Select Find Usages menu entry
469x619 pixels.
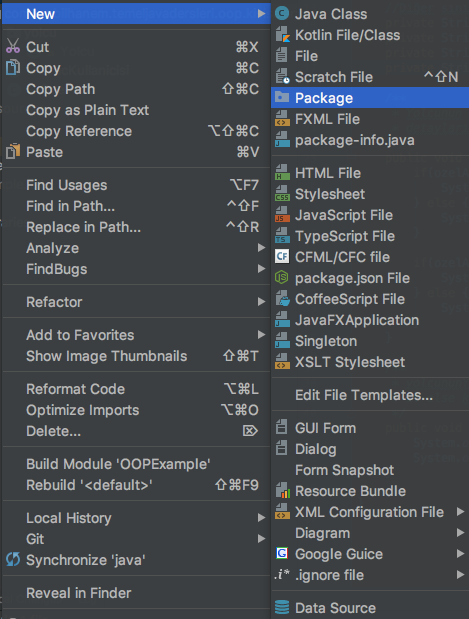pyautogui.click(x=136, y=185)
